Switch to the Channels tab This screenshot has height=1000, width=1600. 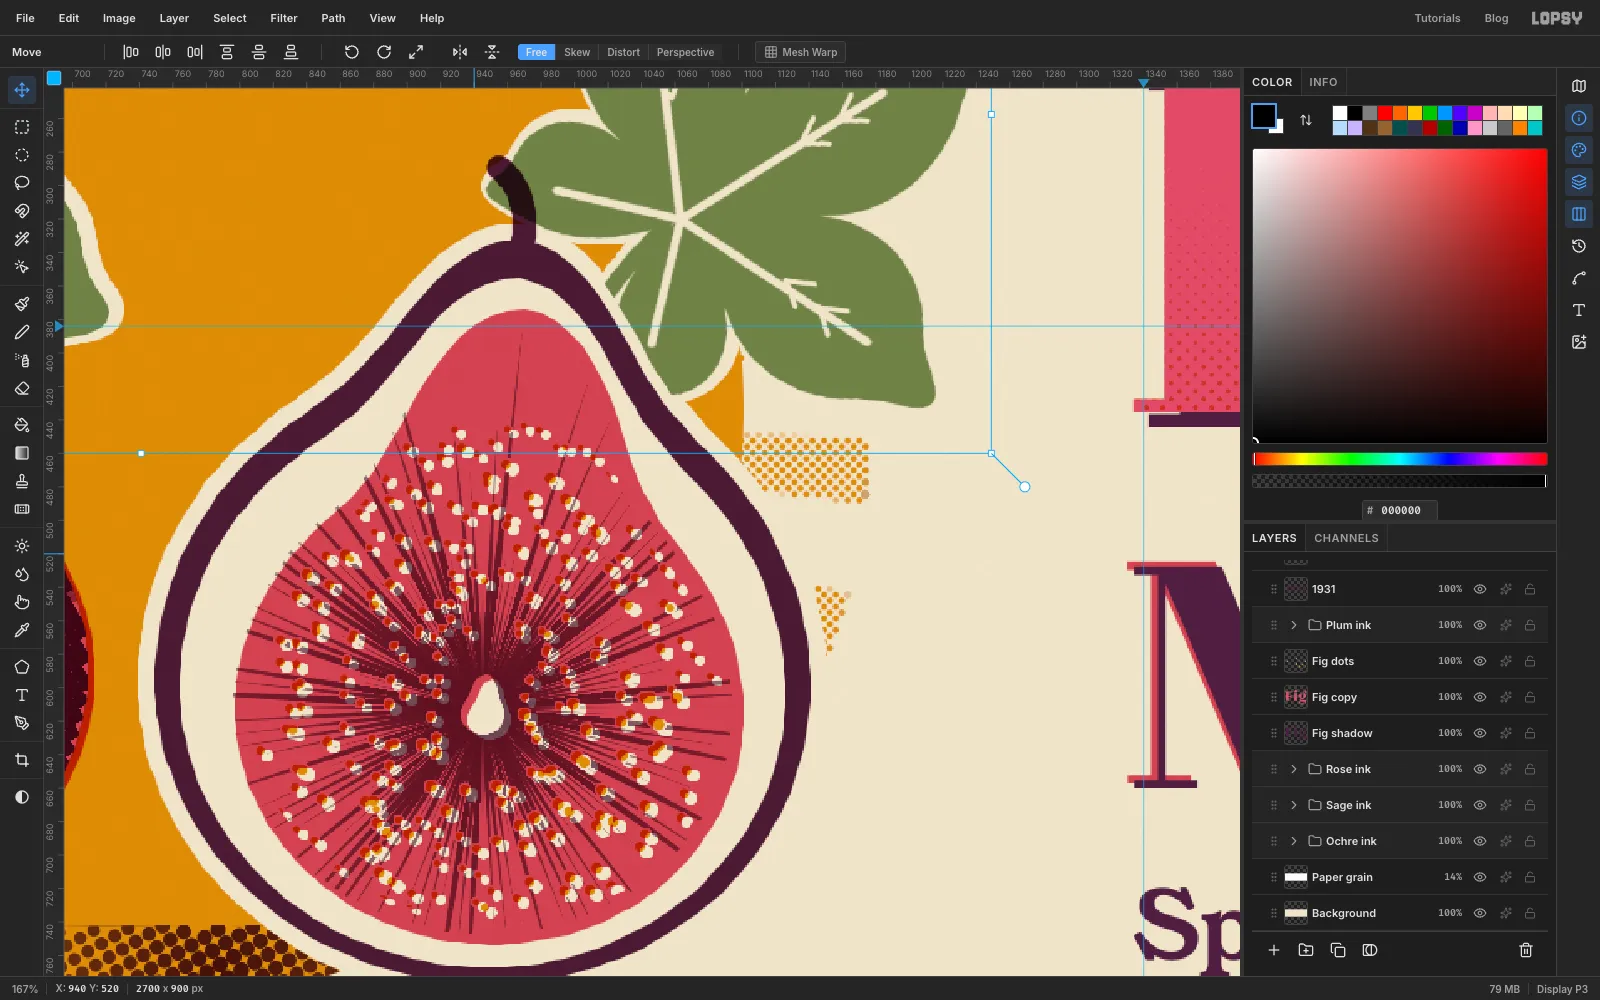(x=1346, y=538)
